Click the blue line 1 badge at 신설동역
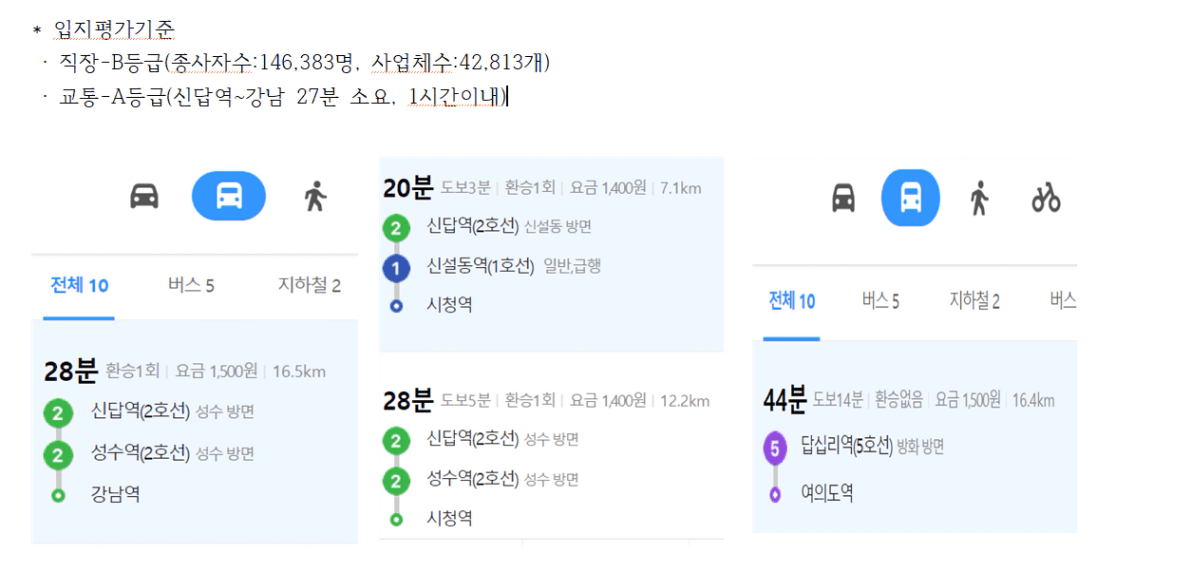Viewport: 1191px width, 573px height. click(396, 267)
